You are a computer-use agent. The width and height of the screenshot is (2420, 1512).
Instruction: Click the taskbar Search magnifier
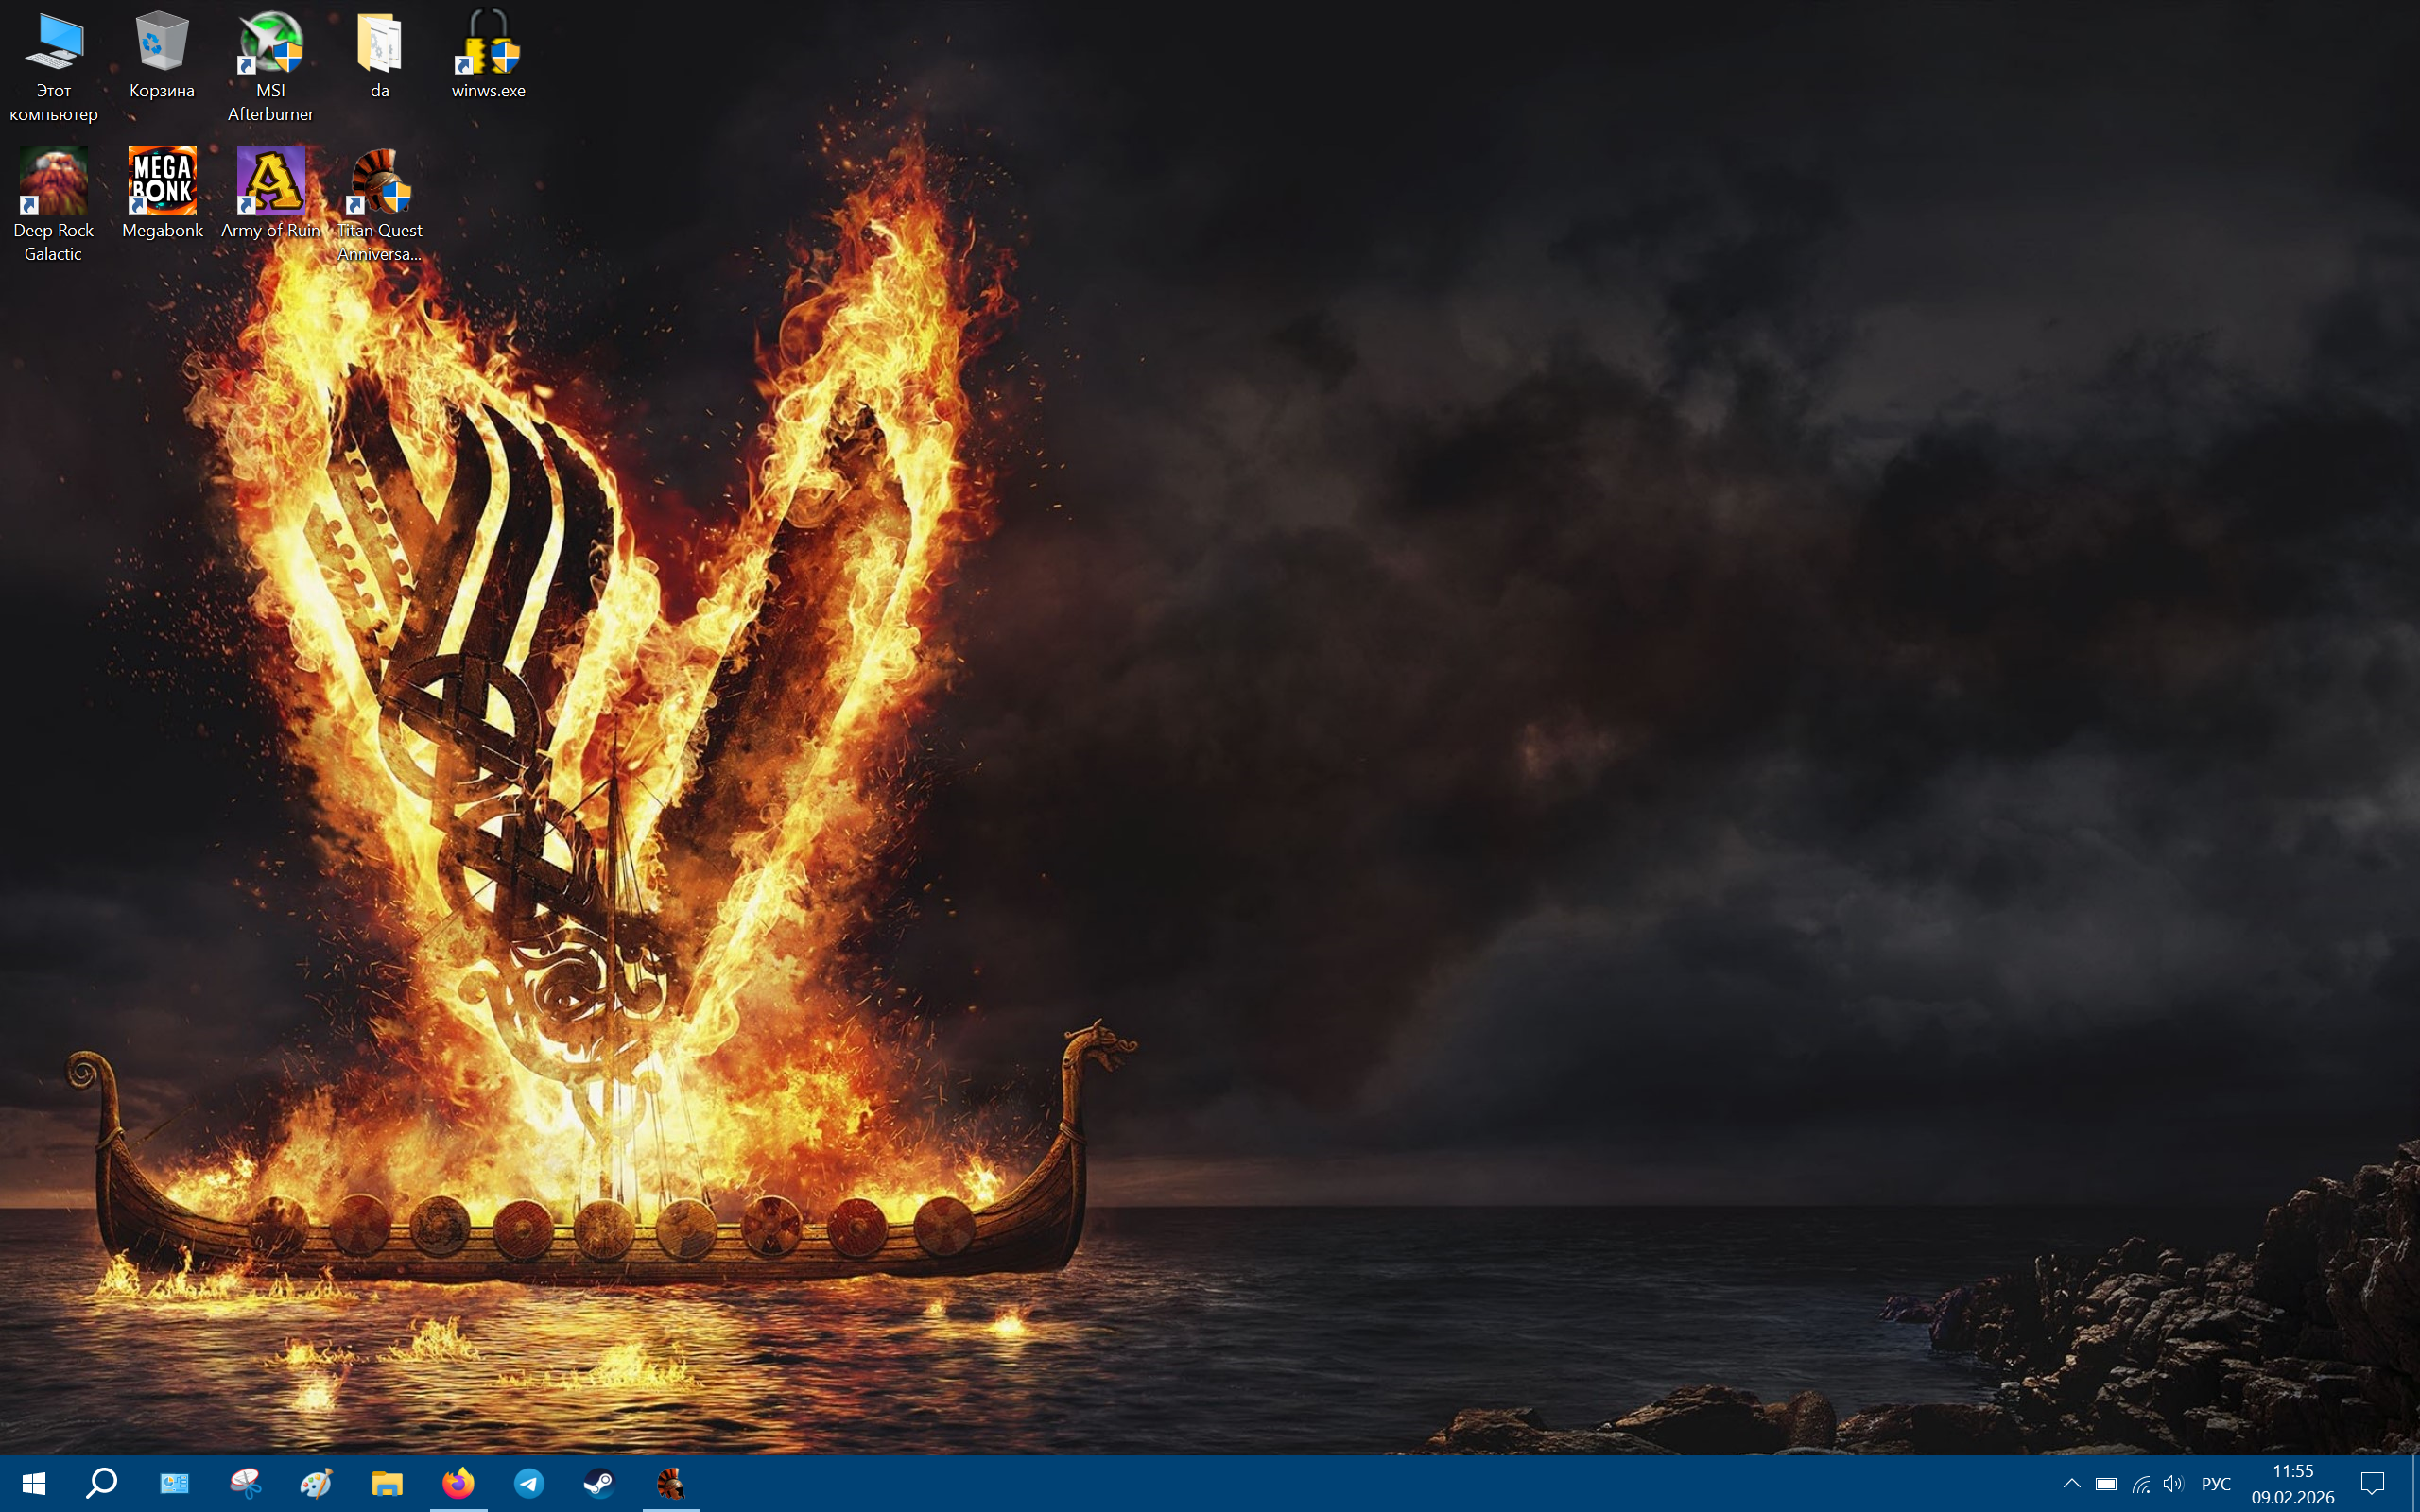coord(101,1483)
